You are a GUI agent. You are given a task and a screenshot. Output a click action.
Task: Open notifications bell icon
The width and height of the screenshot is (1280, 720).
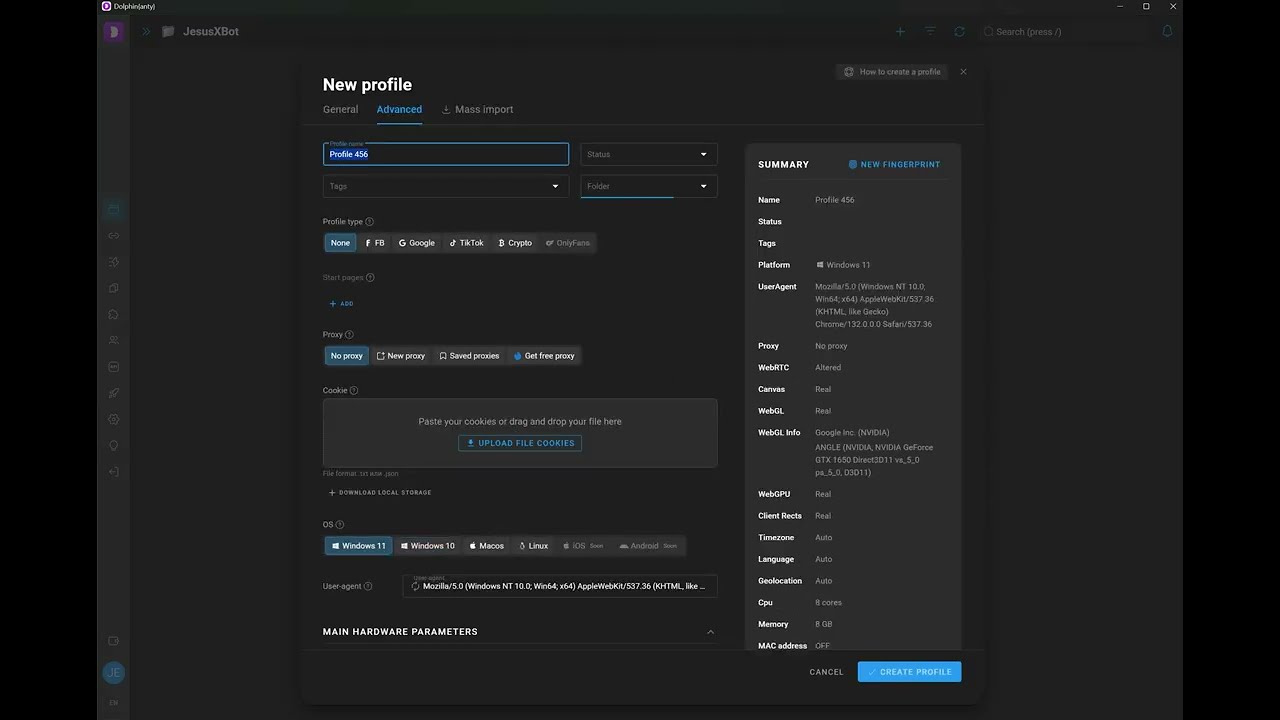click(1167, 32)
